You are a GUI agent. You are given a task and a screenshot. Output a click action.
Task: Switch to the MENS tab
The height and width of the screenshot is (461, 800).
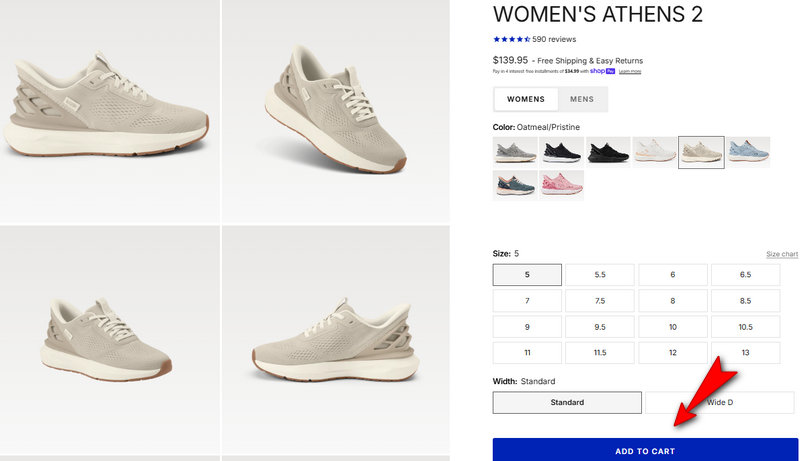(x=582, y=99)
